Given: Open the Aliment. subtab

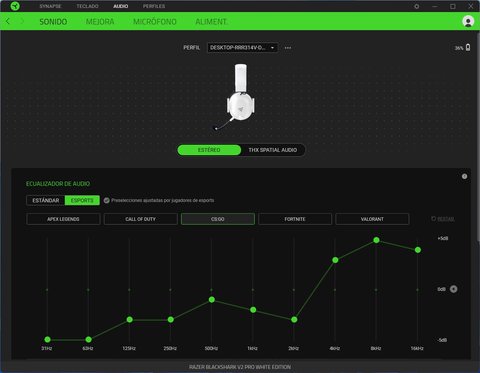Looking at the screenshot, I should point(211,22).
